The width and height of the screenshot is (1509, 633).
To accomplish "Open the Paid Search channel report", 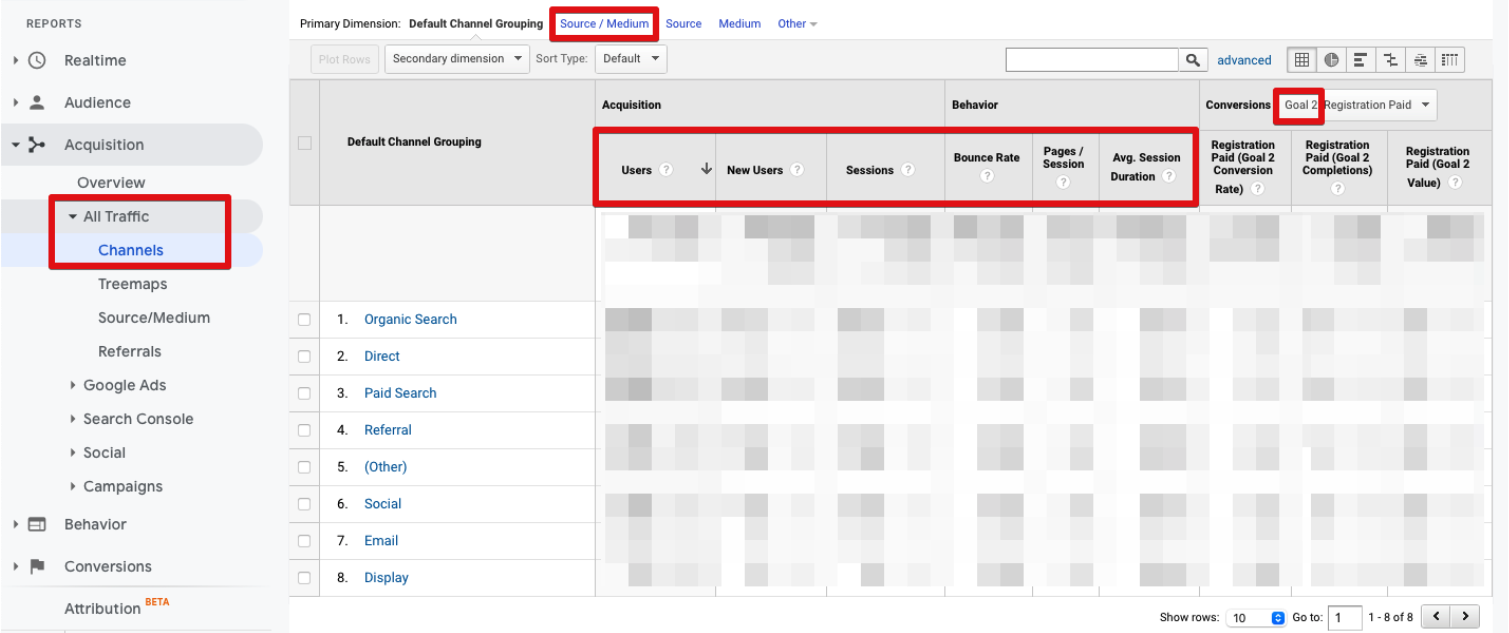I will [400, 393].
